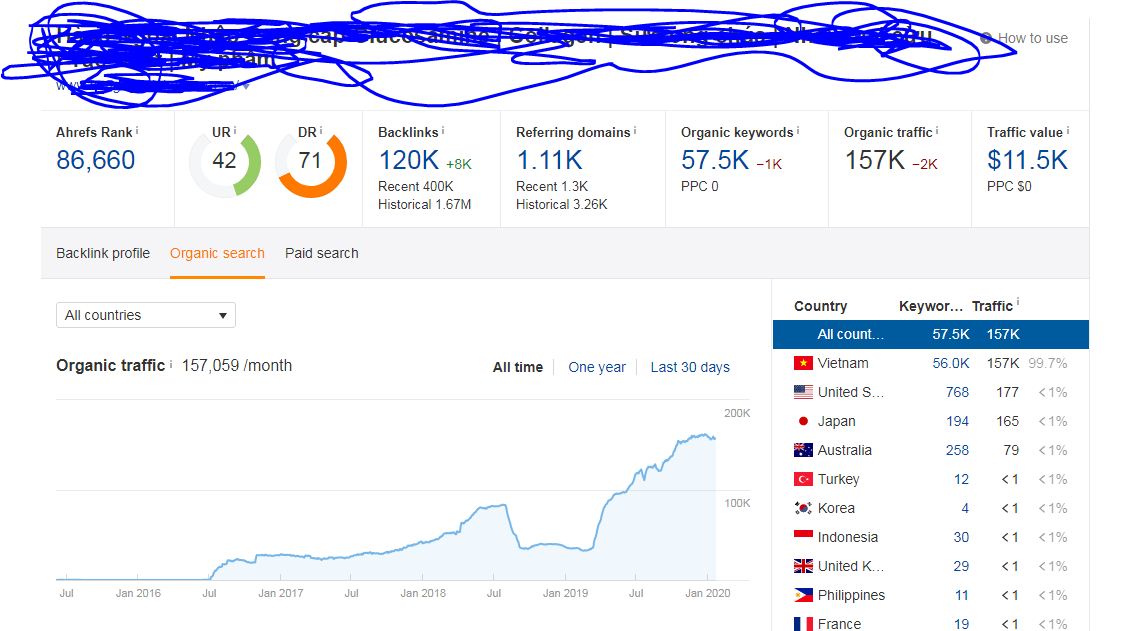Click Historical 1.67M backlinks text
This screenshot has height=631, width=1121.
pos(425,204)
